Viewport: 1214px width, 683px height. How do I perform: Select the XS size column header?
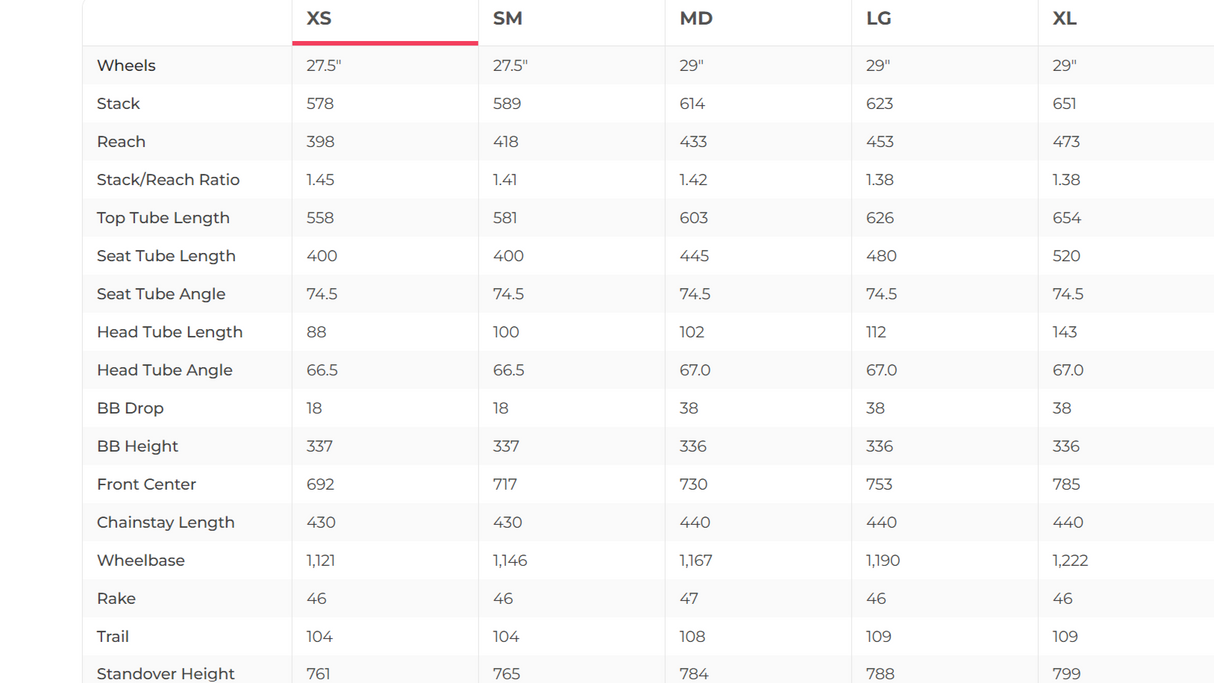click(319, 19)
